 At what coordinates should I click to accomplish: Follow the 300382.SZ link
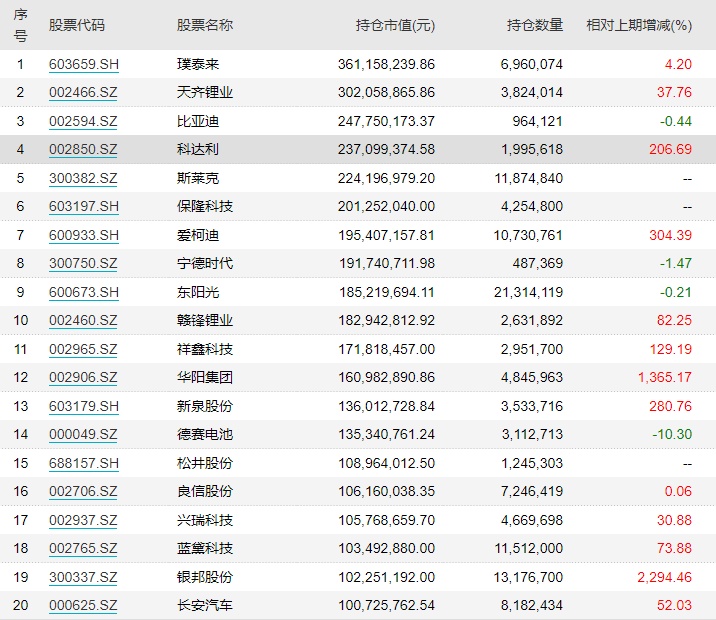[x=83, y=178]
